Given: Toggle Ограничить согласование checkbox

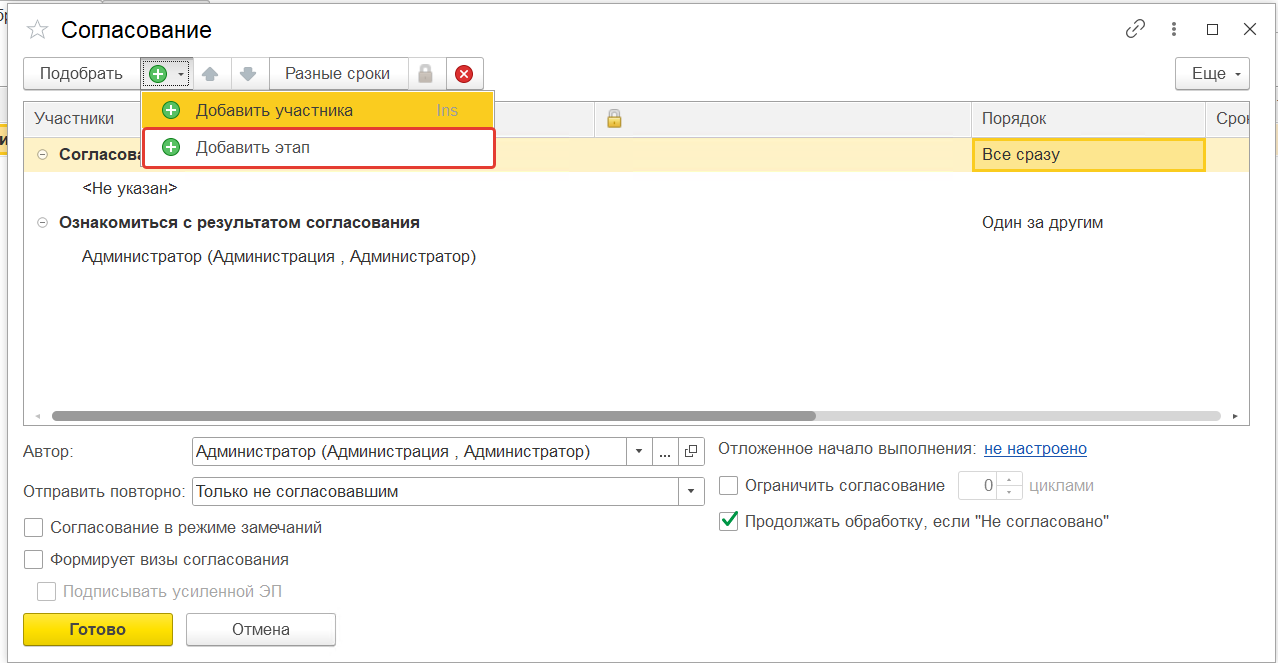Looking at the screenshot, I should [729, 486].
